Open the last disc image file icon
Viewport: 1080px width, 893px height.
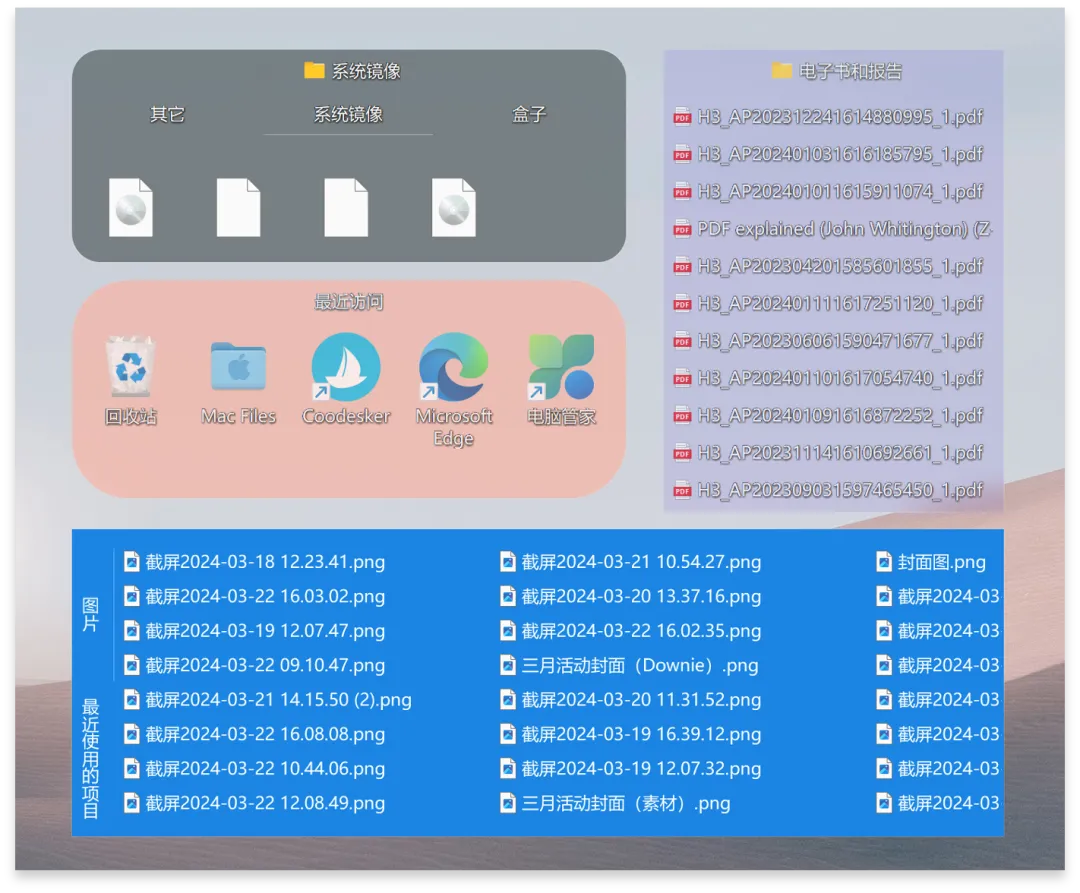pos(454,208)
